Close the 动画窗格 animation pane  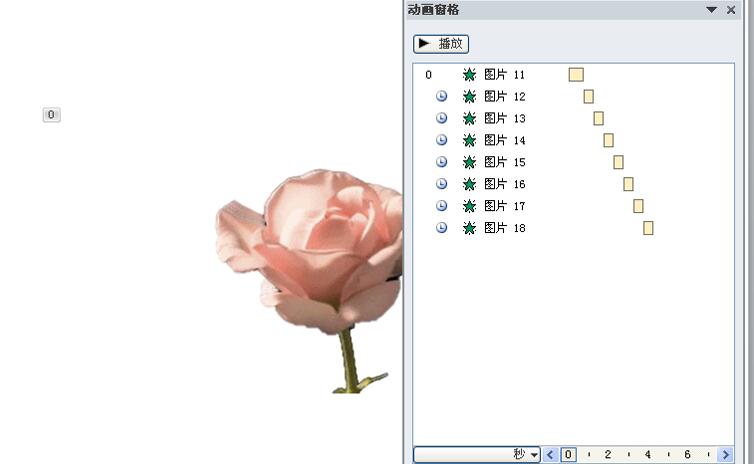tap(731, 10)
